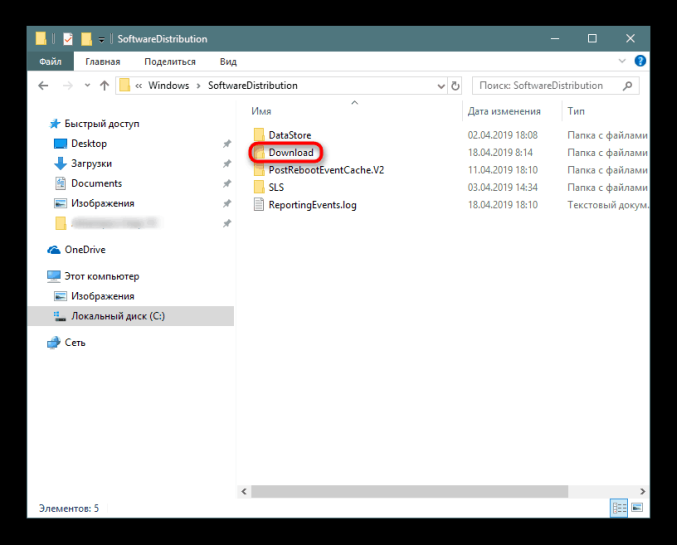Viewport: 677px width, 545px height.
Task: Open the Файл ribbon tab
Action: 50,61
